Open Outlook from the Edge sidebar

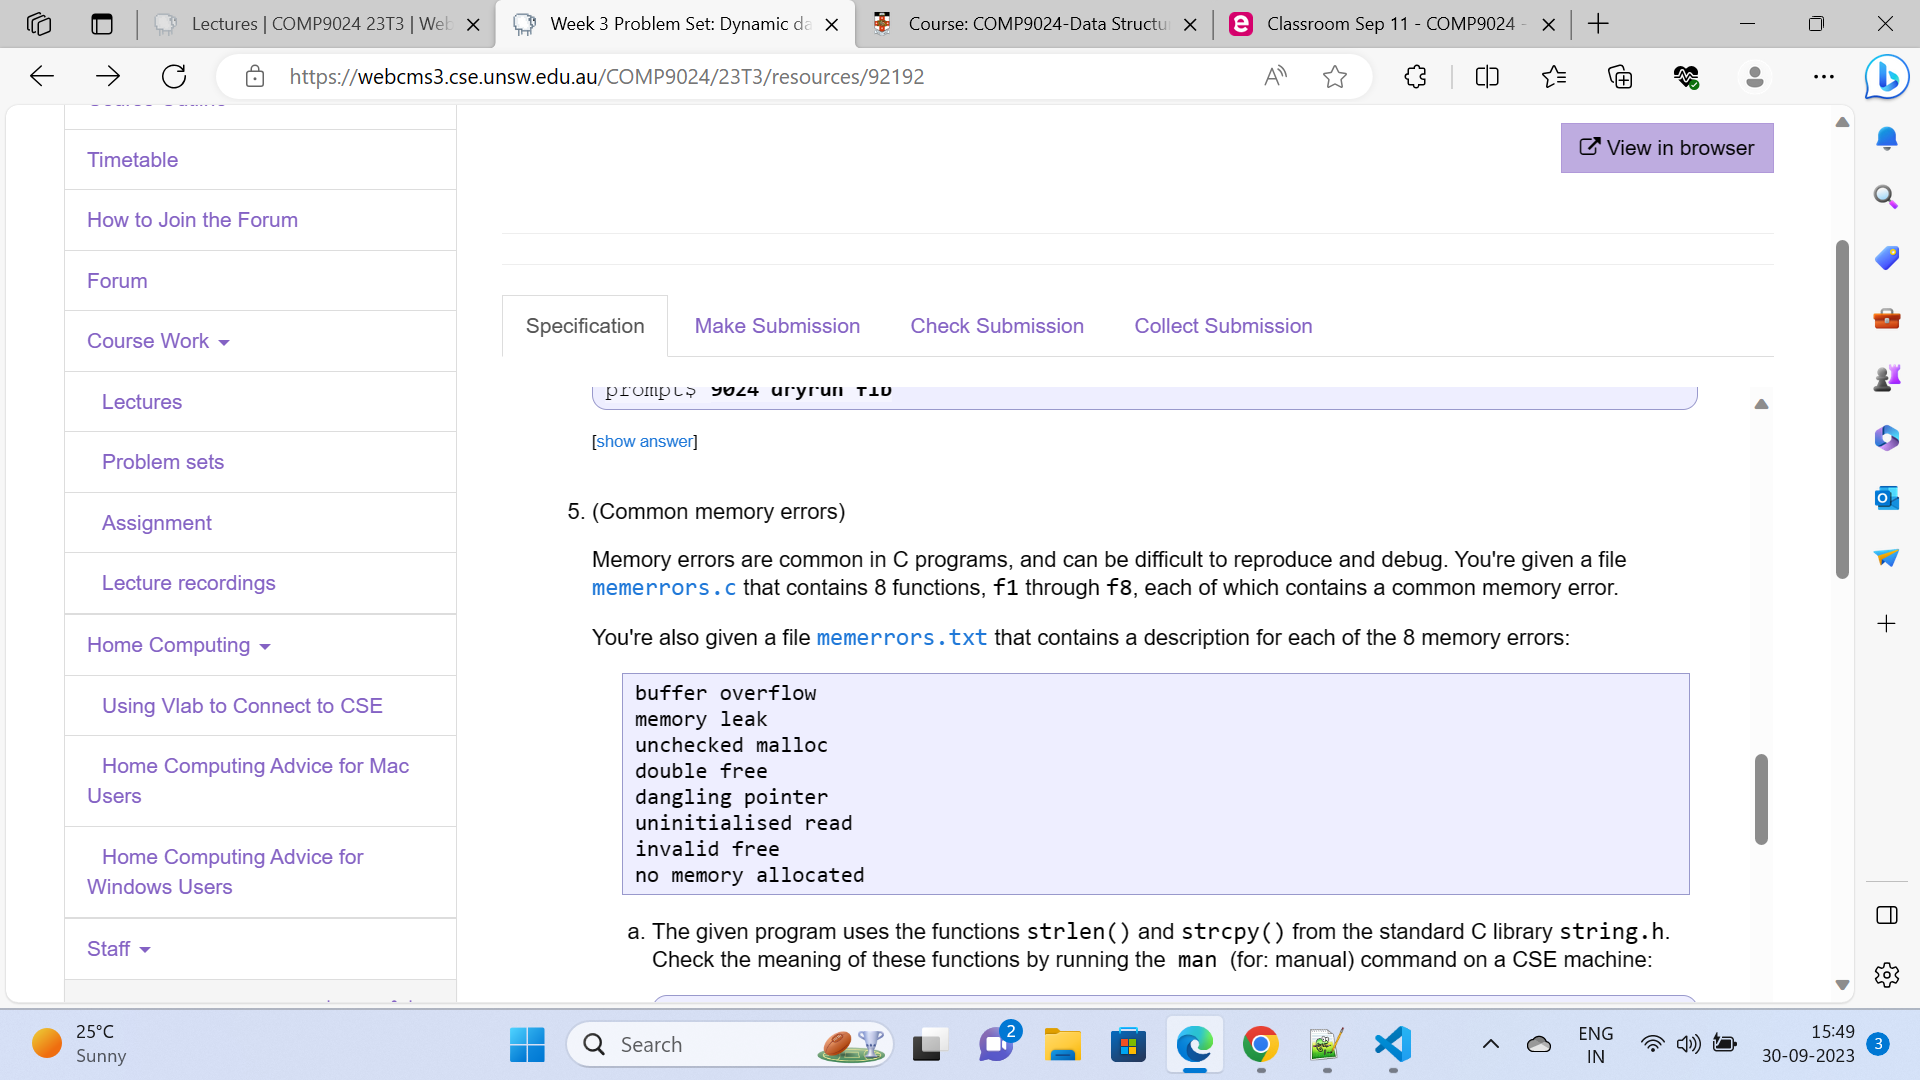click(x=1886, y=497)
